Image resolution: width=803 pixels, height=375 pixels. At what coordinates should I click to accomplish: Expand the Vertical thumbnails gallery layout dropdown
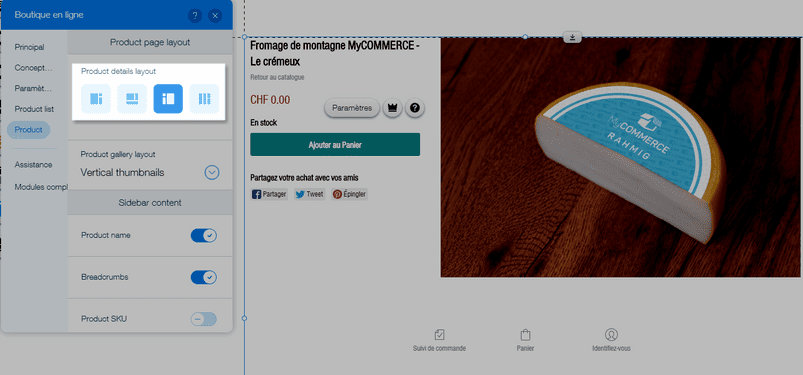[x=212, y=173]
